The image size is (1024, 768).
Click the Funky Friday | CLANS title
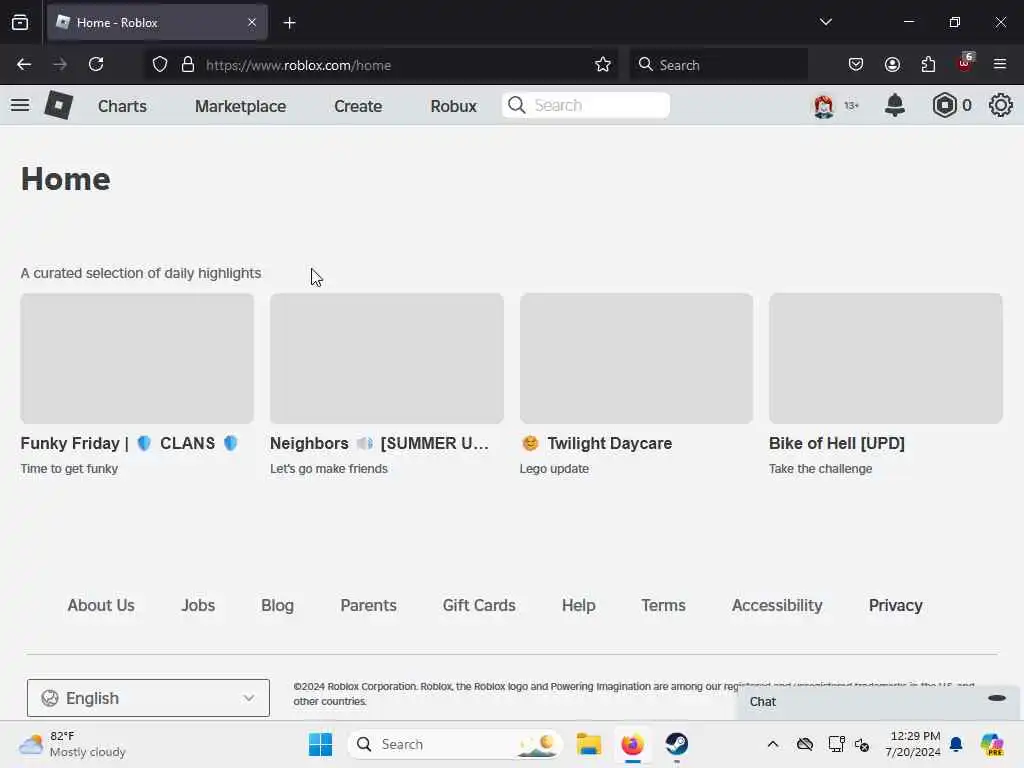[x=129, y=443]
